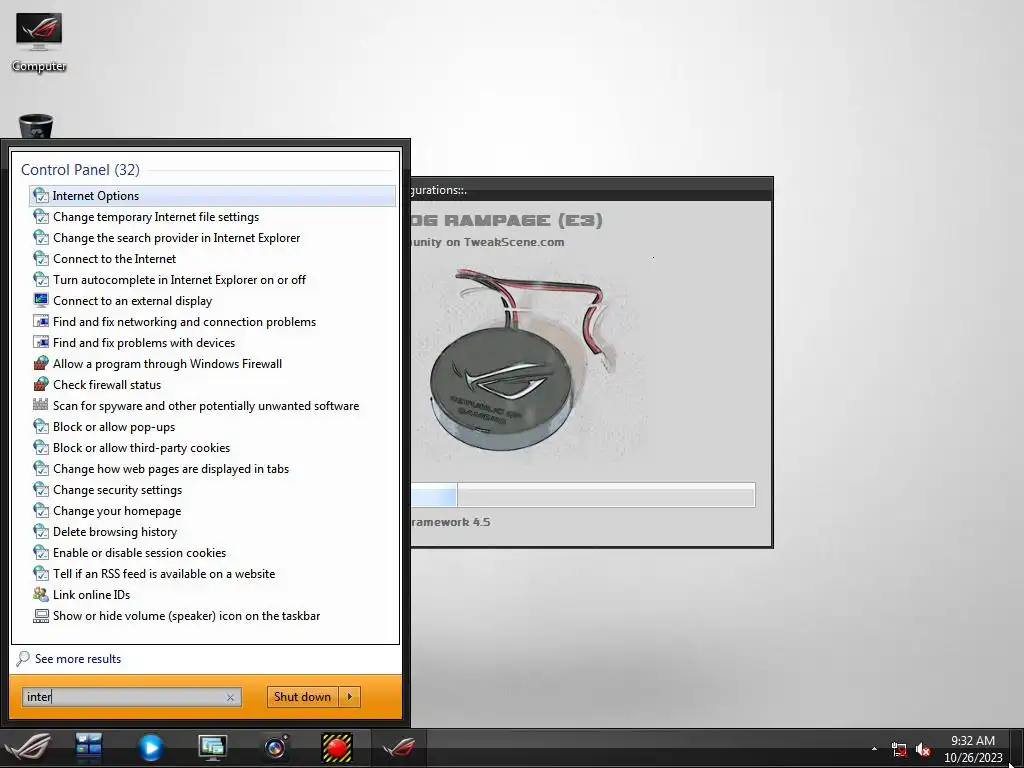Select Tell if an RSS feed is available
This screenshot has width=1024, height=768.
pyautogui.click(x=212, y=574)
